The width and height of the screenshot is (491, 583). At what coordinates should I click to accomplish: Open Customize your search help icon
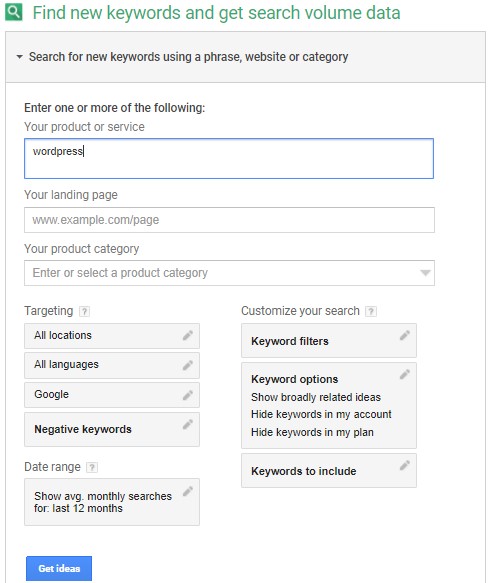point(371,311)
